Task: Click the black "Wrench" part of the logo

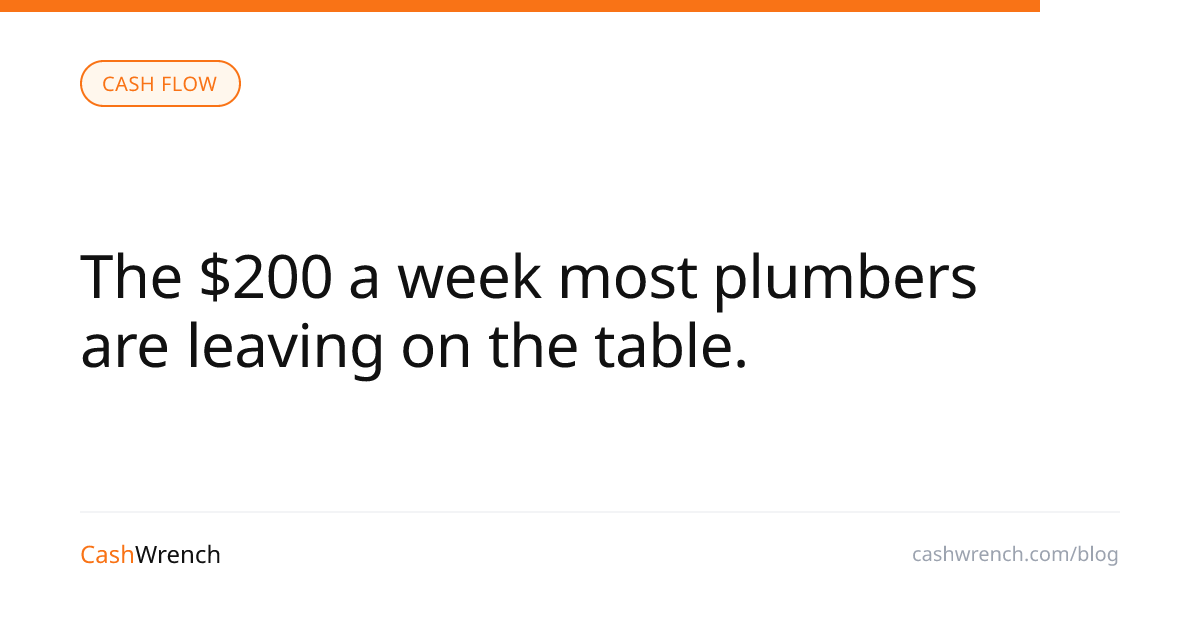Action: pyautogui.click(x=178, y=555)
